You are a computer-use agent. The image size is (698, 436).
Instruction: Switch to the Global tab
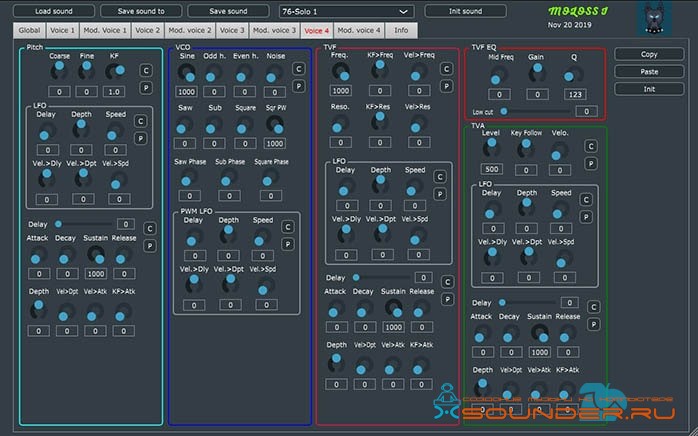coord(29,30)
